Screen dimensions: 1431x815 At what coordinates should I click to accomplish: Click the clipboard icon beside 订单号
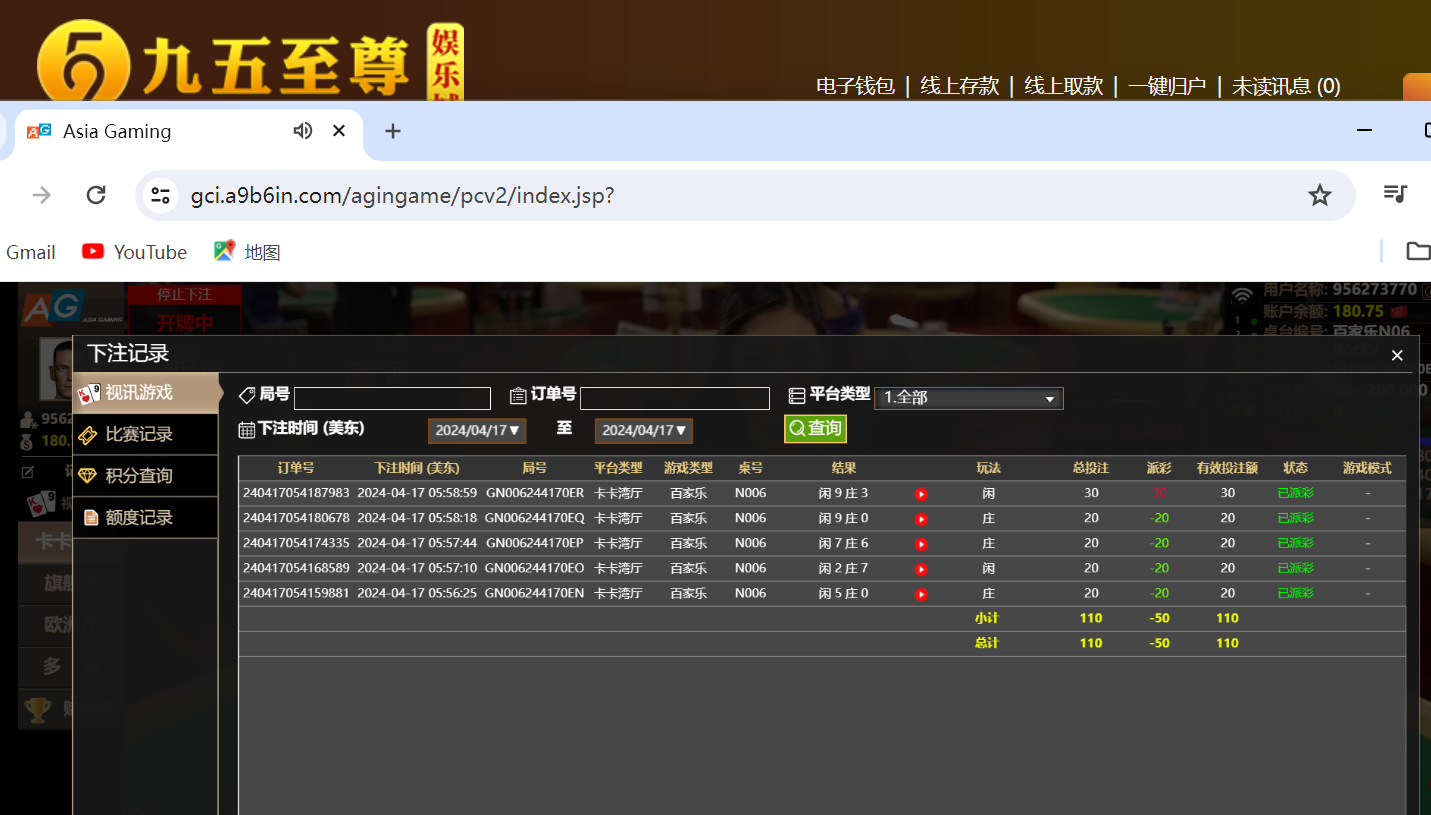518,396
